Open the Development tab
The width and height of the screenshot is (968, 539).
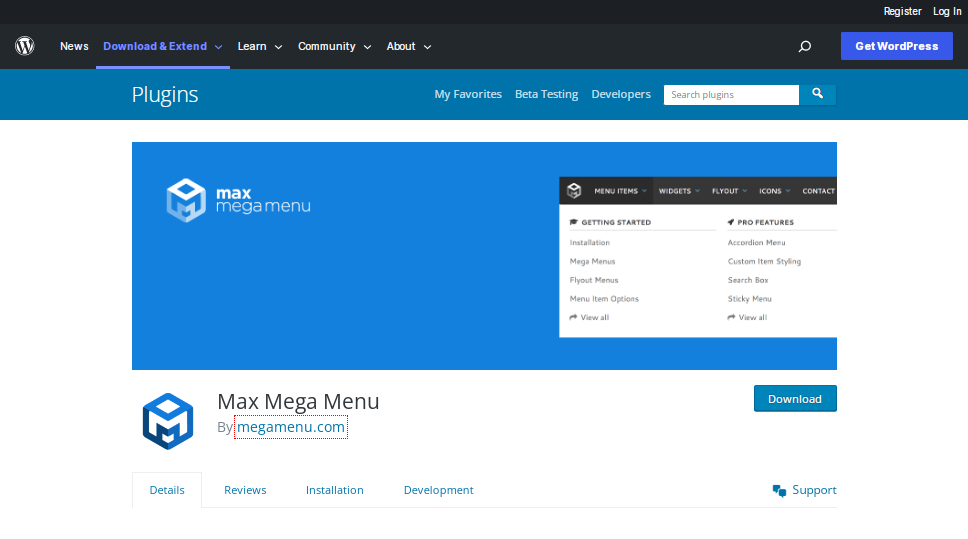pos(438,490)
